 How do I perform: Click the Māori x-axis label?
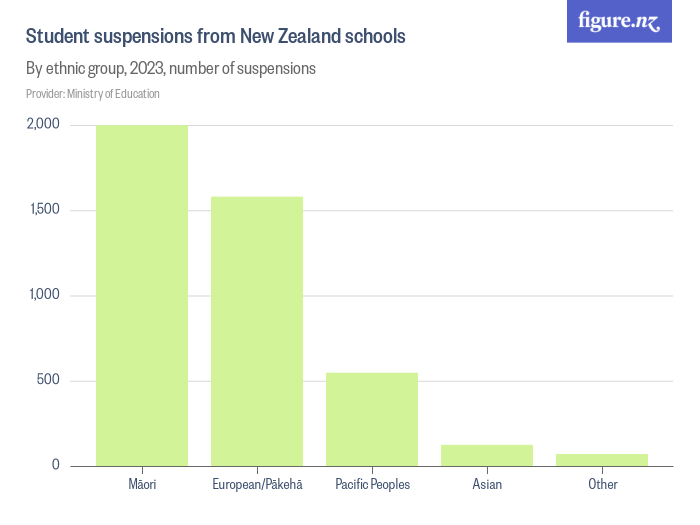(x=143, y=485)
